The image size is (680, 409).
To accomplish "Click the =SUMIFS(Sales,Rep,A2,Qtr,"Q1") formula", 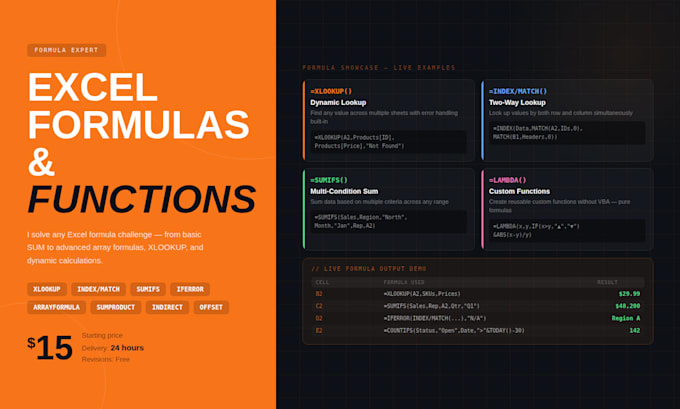I will click(x=432, y=306).
